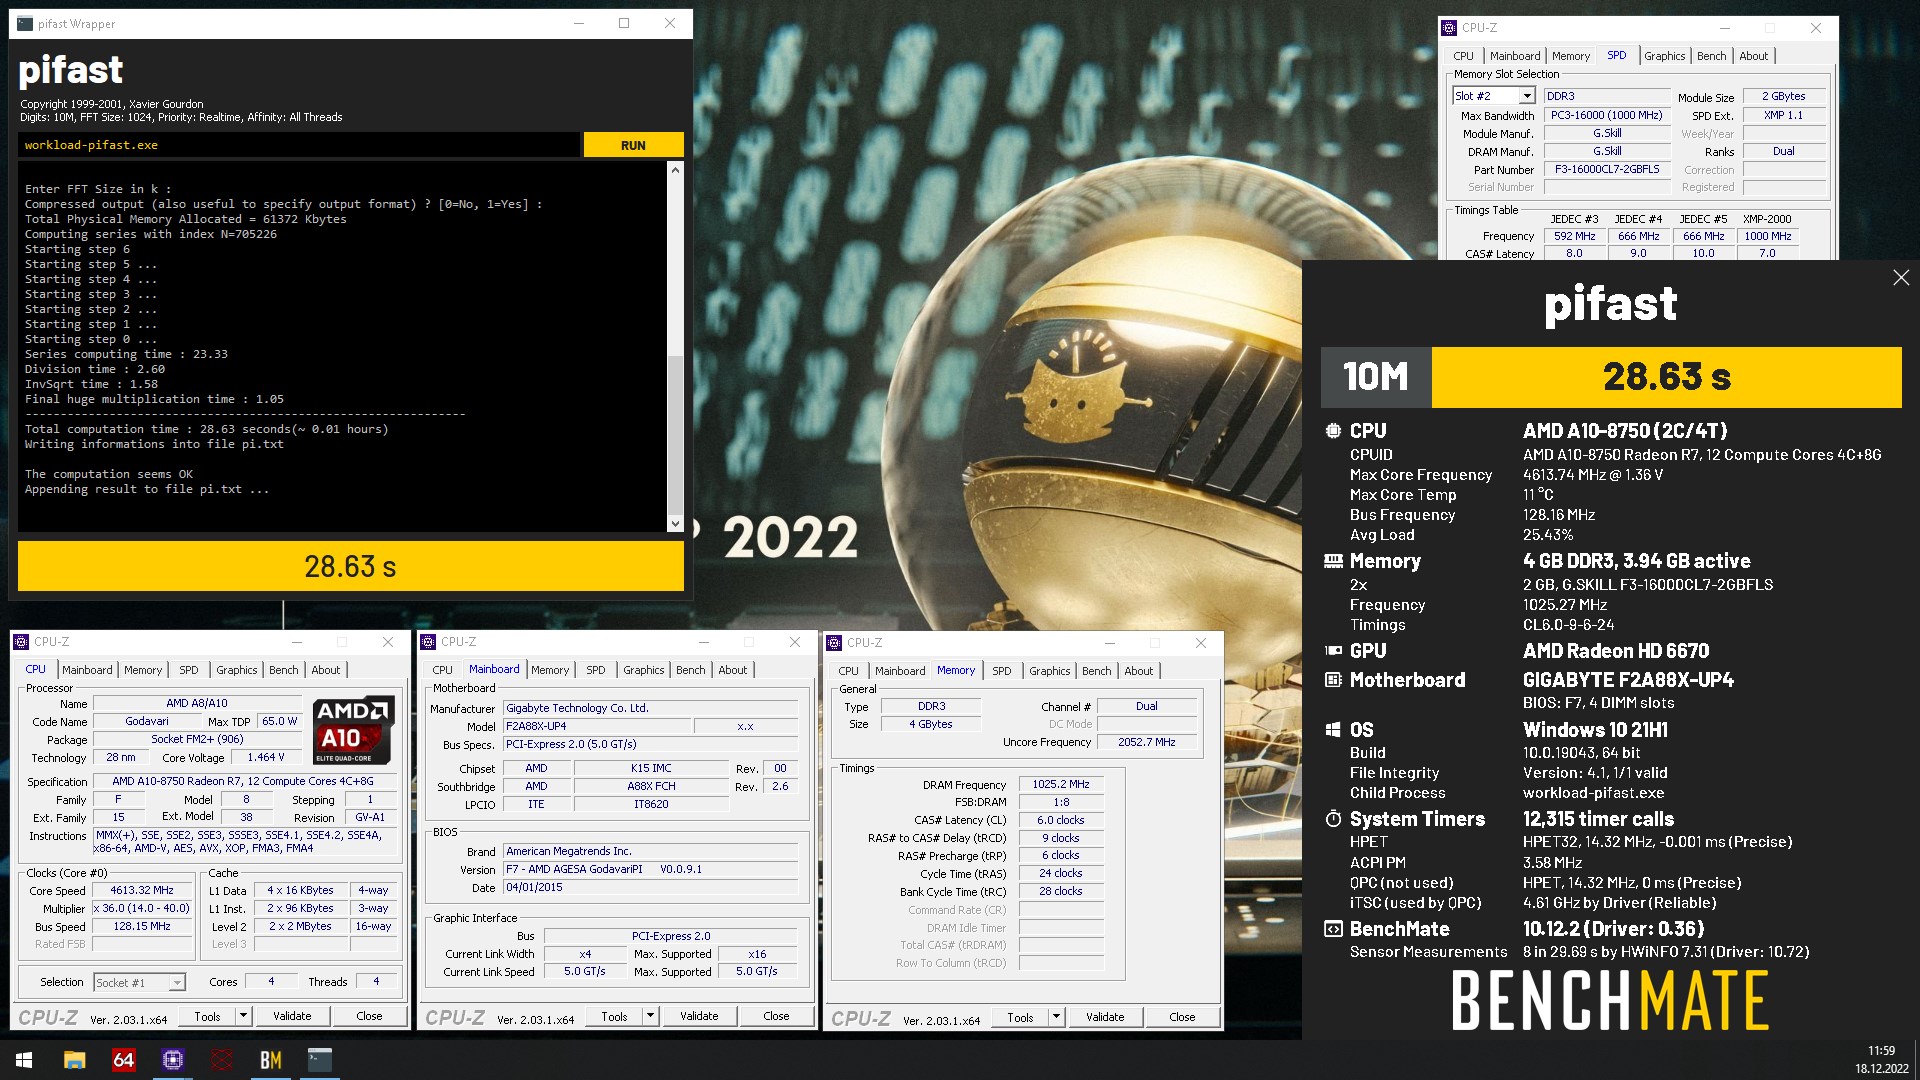Expand Tools dropdown arrow in Memory window

click(1056, 1017)
